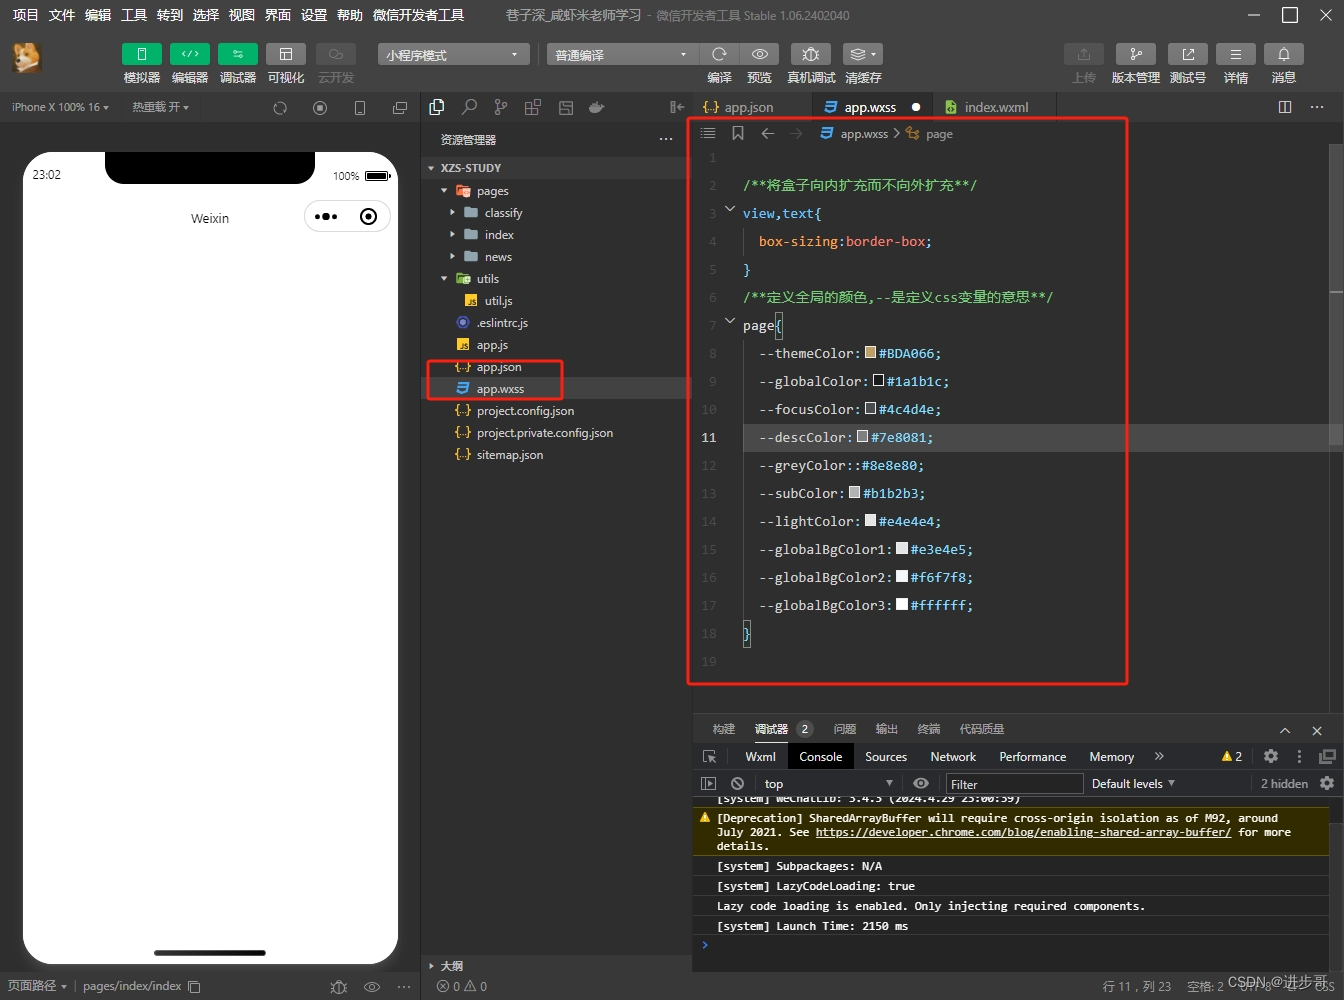Switch to the Network devtools tab

coord(953,757)
